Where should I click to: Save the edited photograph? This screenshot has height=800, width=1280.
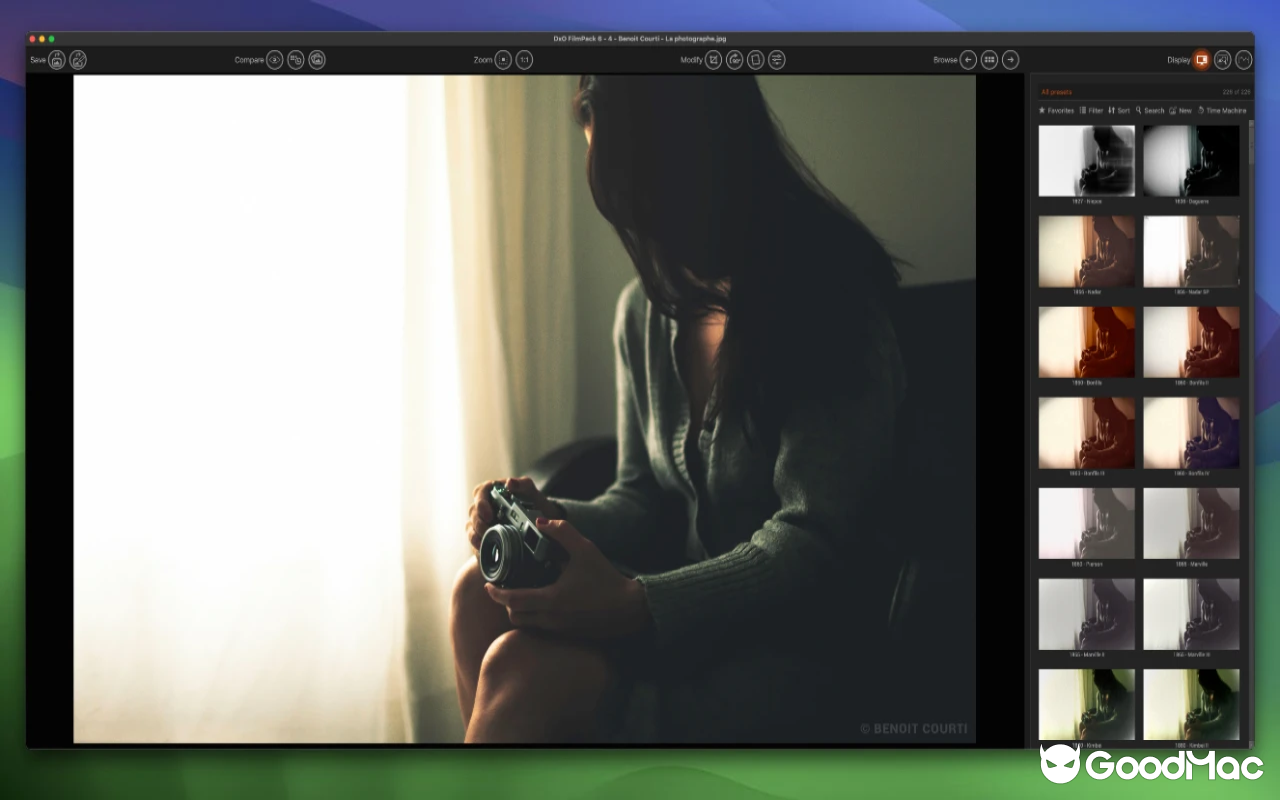tap(57, 59)
